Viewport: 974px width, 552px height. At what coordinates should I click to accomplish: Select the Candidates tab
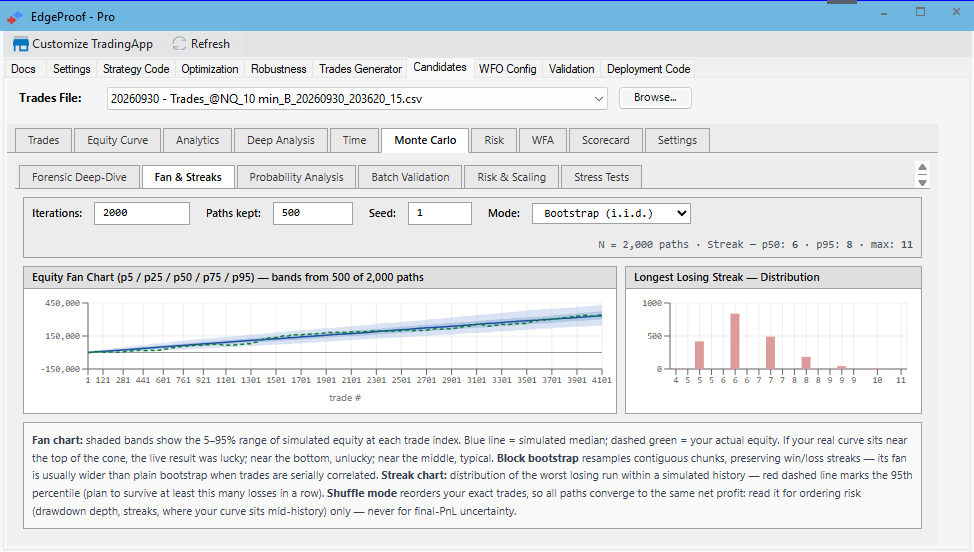440,67
